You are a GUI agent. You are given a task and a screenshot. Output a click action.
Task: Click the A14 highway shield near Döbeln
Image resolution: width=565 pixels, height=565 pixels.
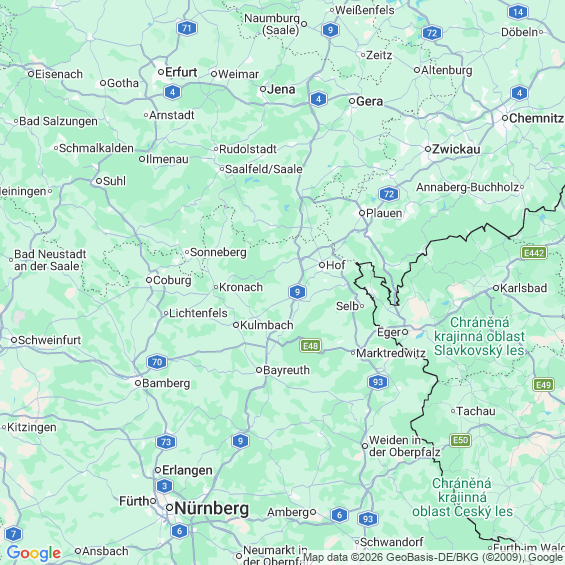point(518,12)
